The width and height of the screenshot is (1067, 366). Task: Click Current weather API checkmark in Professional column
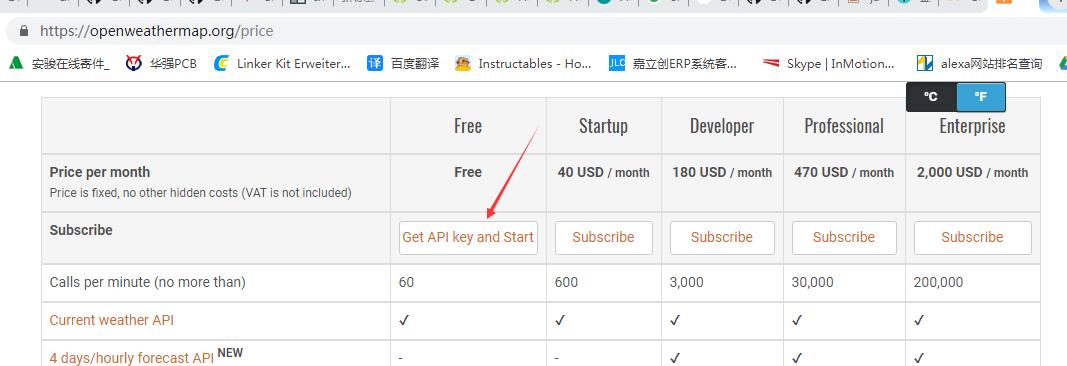coord(797,320)
